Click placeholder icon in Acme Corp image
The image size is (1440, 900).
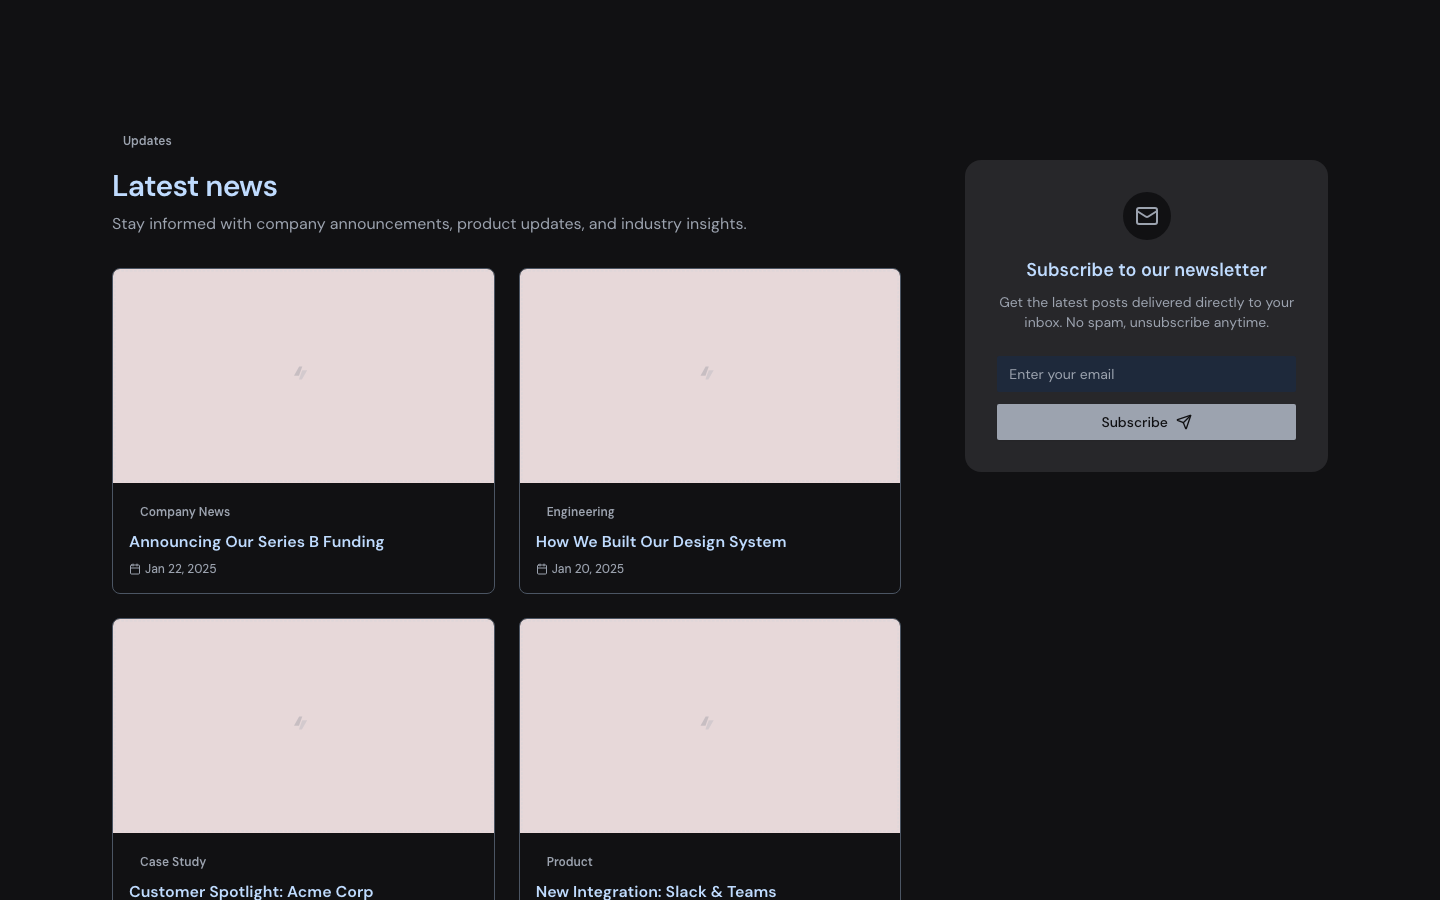point(300,723)
